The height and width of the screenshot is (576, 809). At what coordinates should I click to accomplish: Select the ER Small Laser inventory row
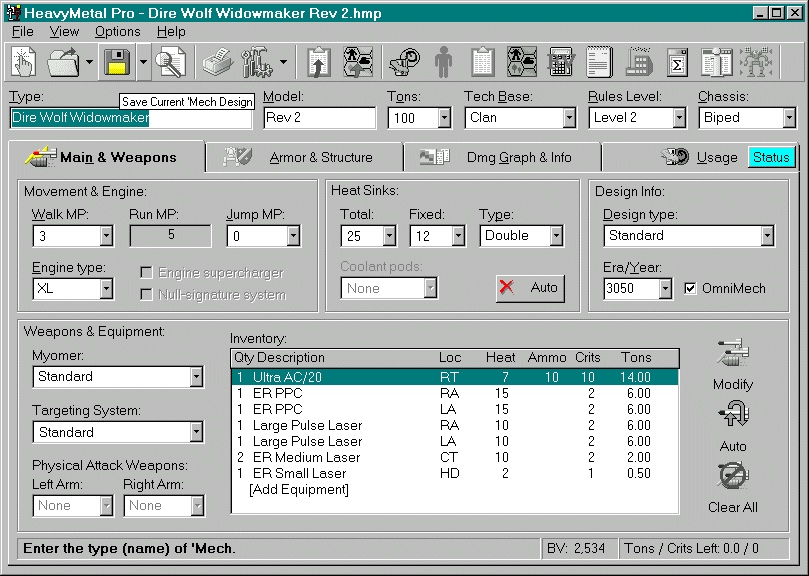click(455, 473)
